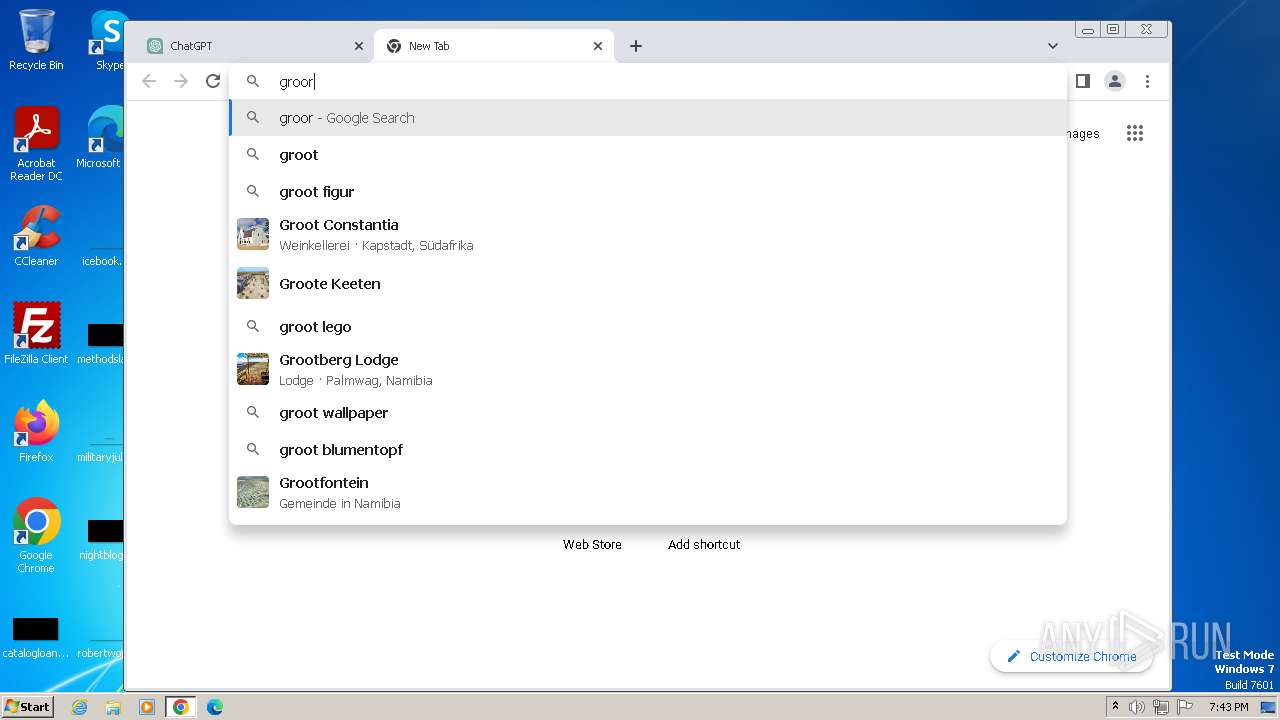Open the Skype desktop icon
The width and height of the screenshot is (1280, 720).
pos(108,41)
